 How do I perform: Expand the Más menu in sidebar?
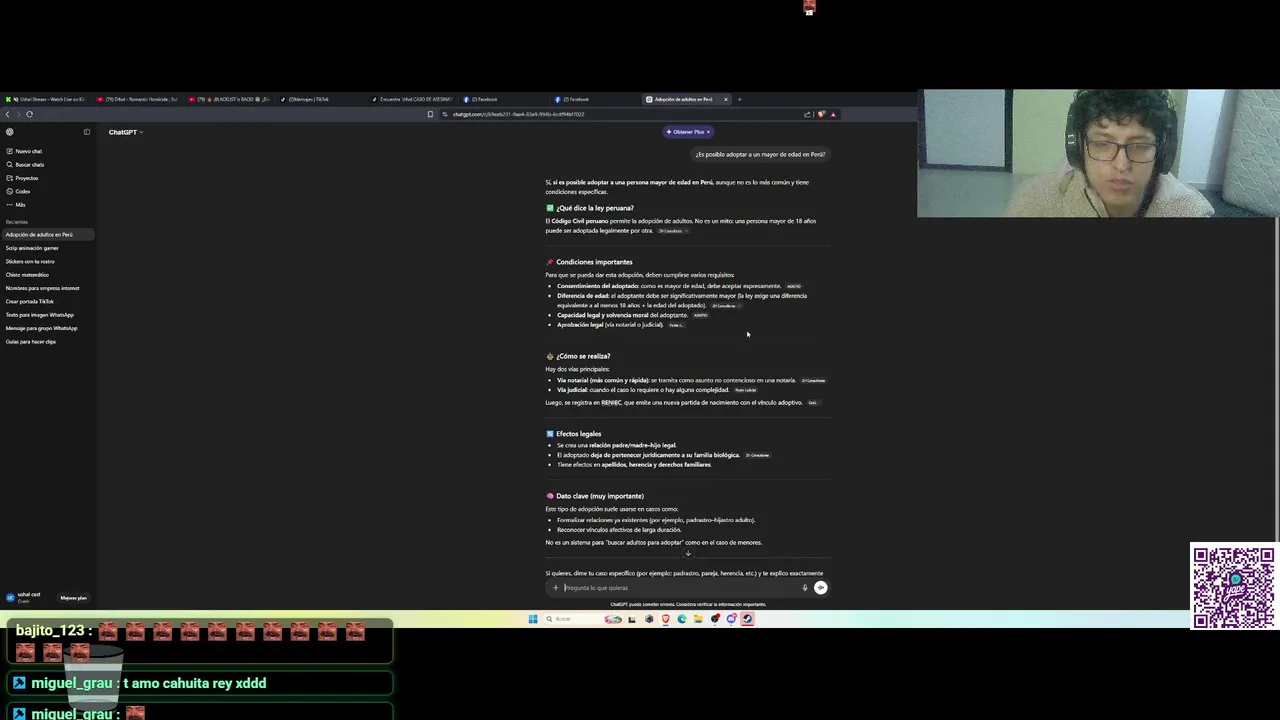(16, 204)
